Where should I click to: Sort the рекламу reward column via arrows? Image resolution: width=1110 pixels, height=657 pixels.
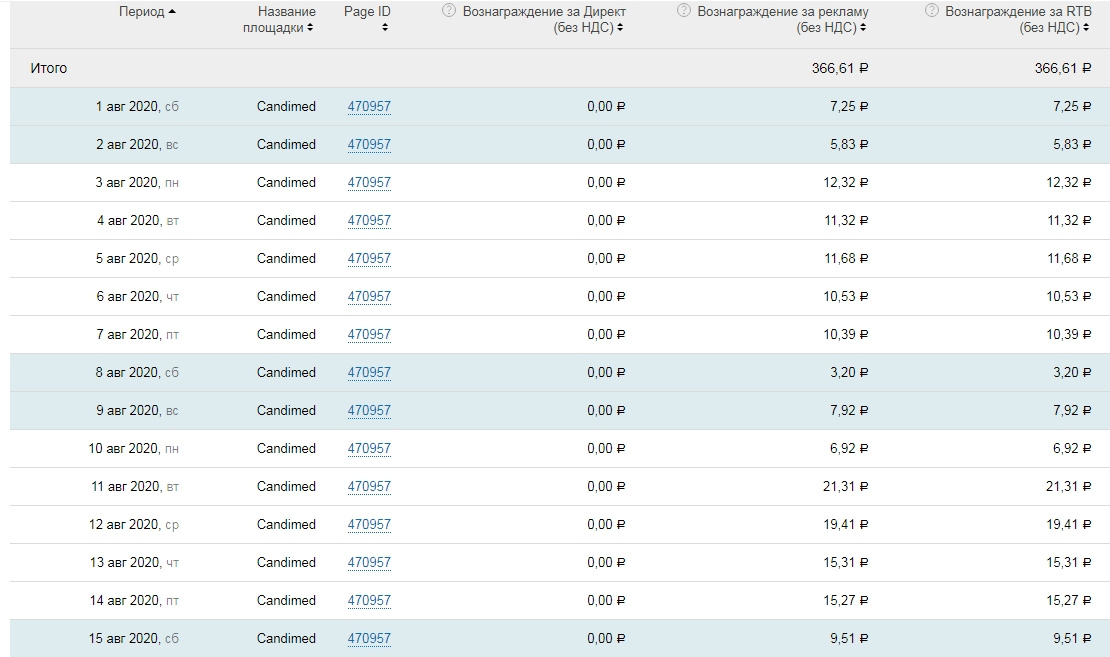coord(863,28)
